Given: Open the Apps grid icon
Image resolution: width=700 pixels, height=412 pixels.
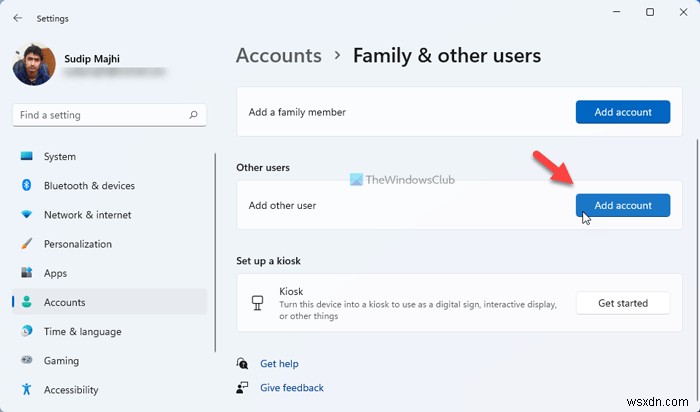Looking at the screenshot, I should coord(26,273).
